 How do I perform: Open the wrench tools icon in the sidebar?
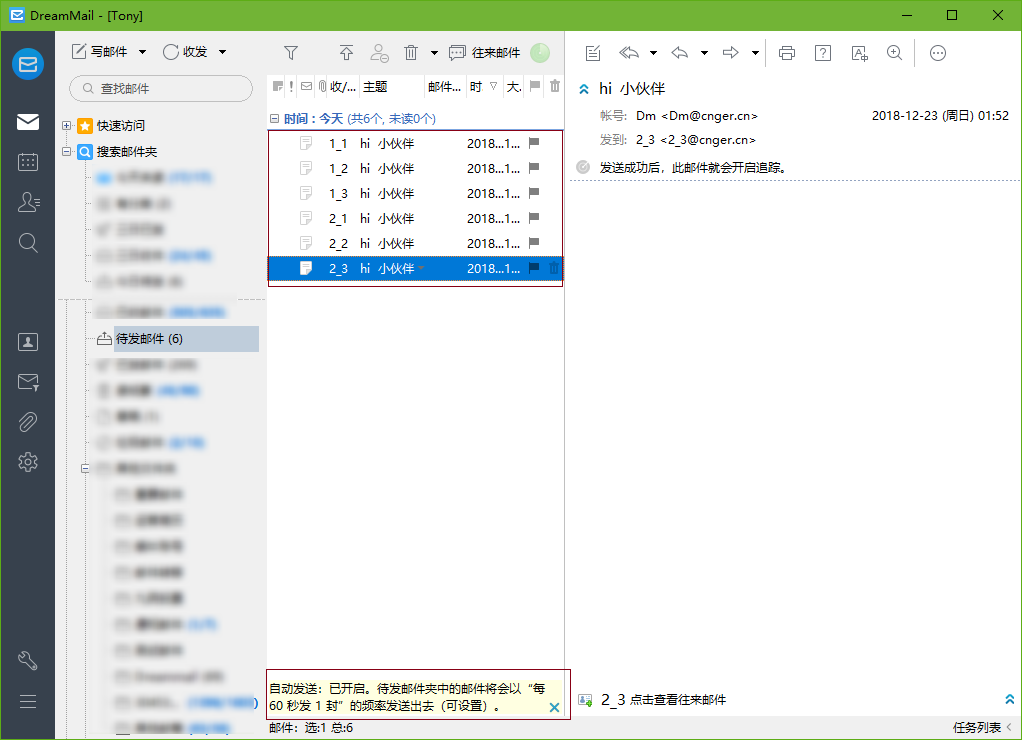[28, 661]
